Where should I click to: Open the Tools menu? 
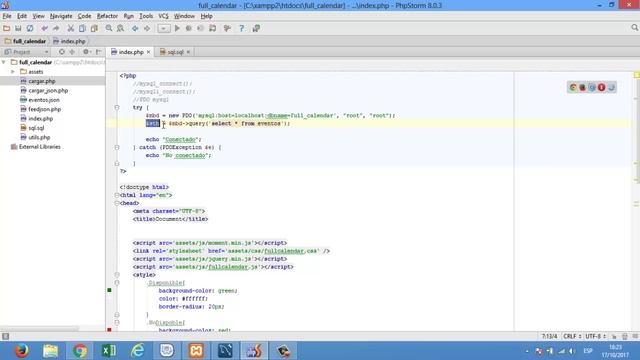tap(146, 16)
